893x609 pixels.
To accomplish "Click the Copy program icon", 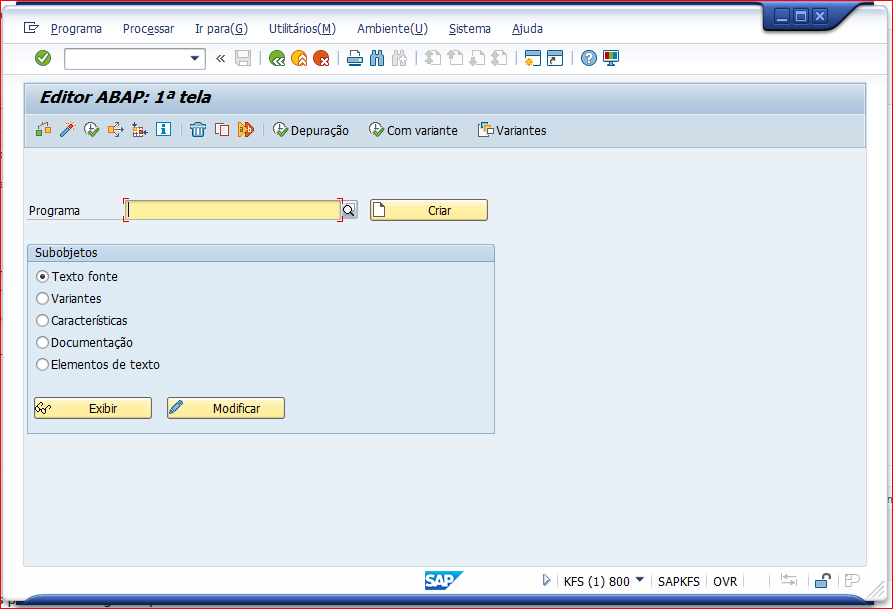I will [x=222, y=130].
